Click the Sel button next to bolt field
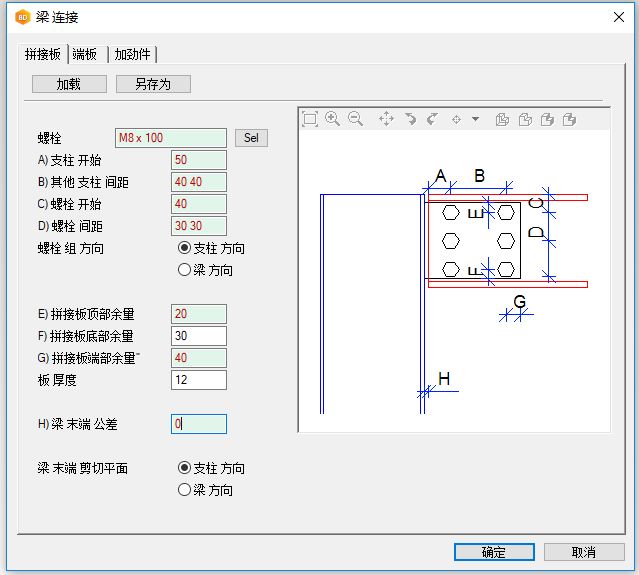Image resolution: width=639 pixels, height=575 pixels. click(251, 138)
